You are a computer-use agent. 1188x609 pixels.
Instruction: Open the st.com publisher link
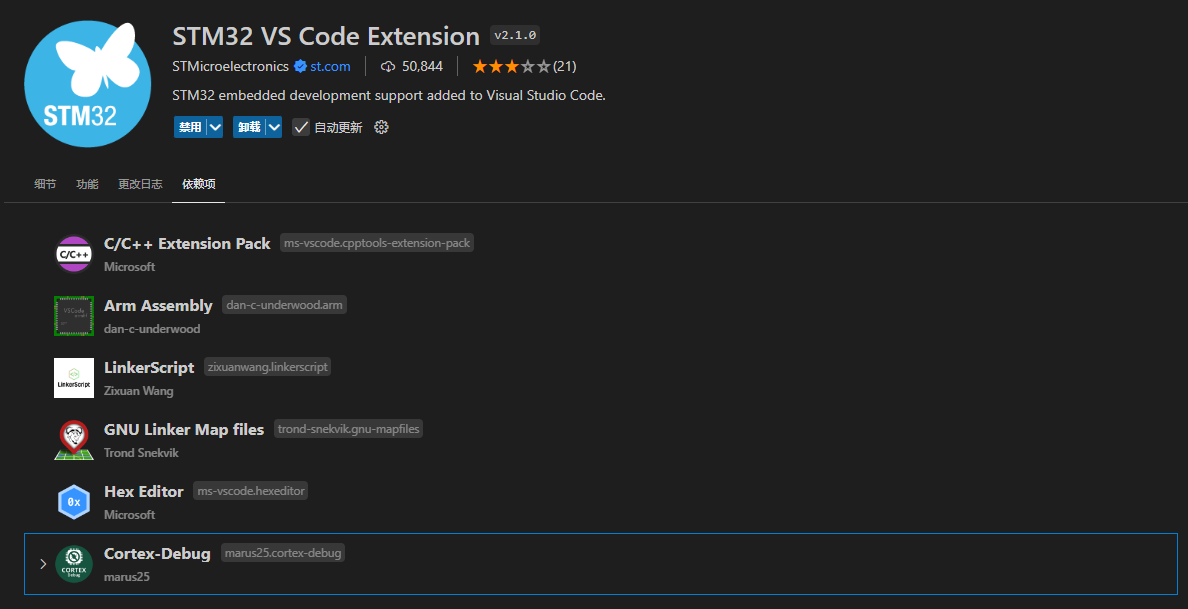[x=330, y=67]
